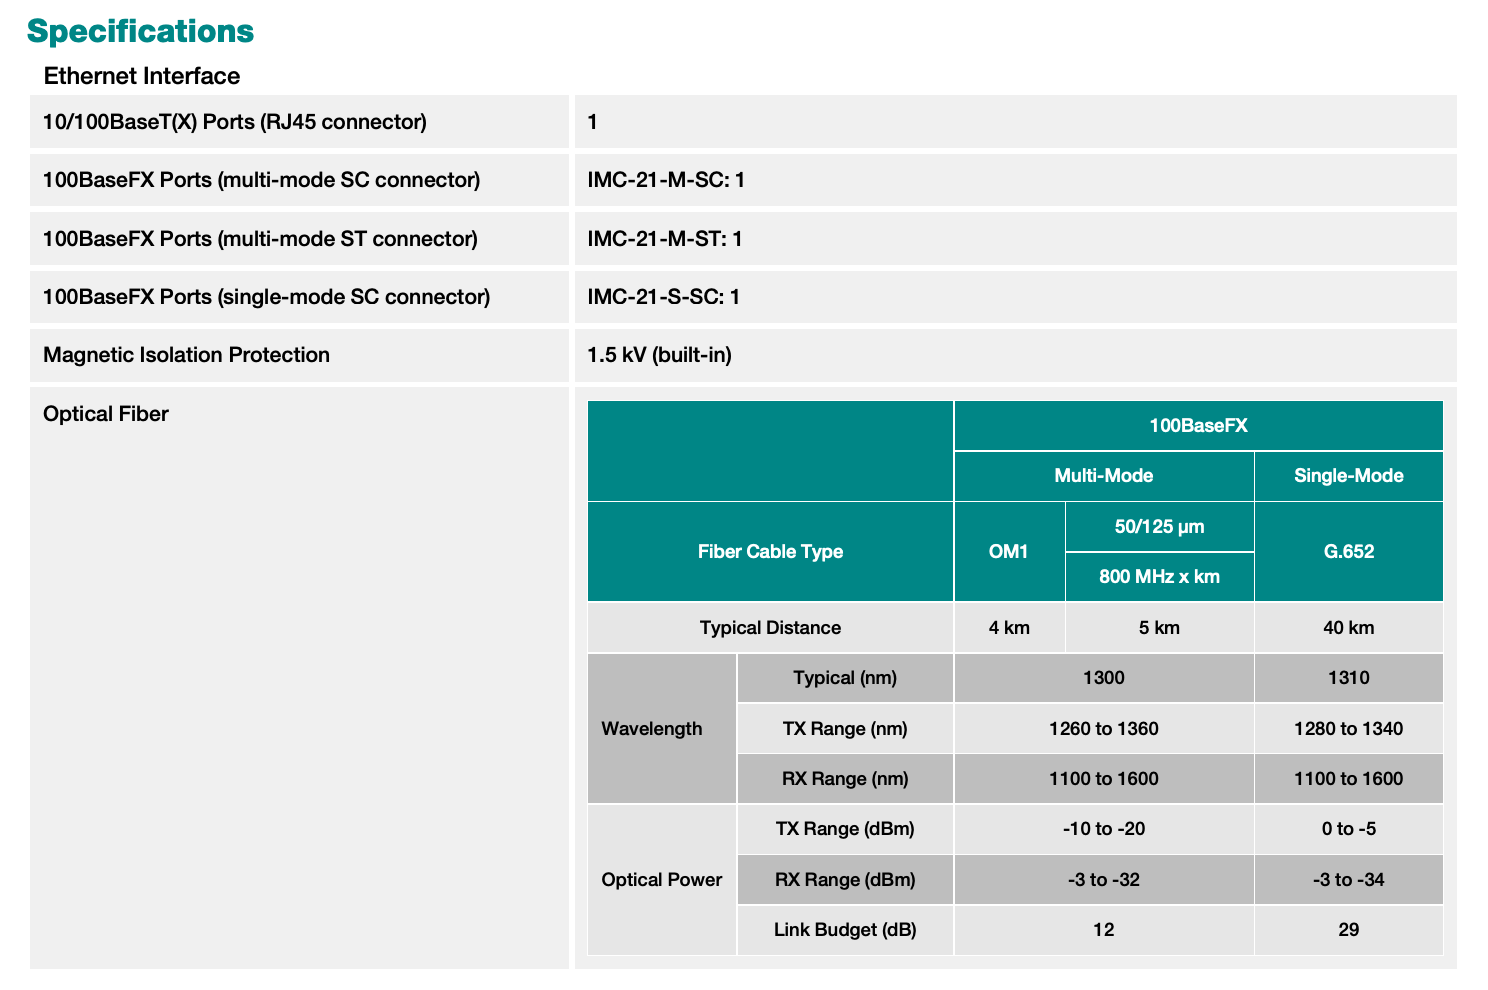Click the Magnetic Isolation Protection label

pos(186,355)
